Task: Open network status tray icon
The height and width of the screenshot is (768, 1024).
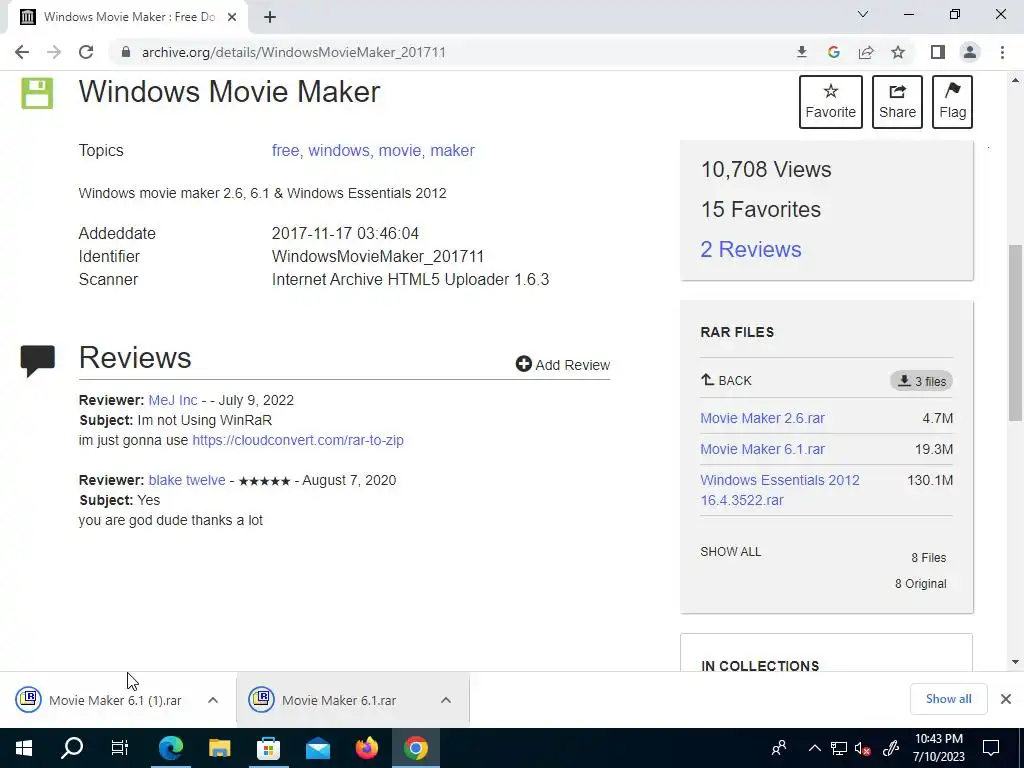Action: point(839,748)
